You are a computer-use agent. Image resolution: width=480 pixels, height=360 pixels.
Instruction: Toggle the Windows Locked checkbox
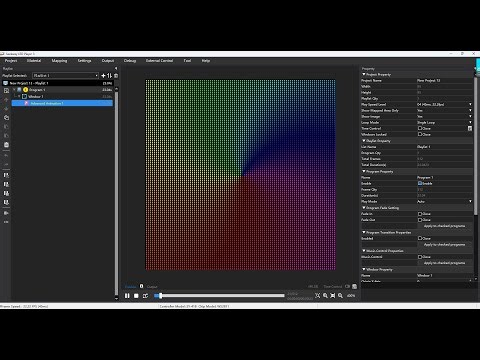tap(420, 134)
